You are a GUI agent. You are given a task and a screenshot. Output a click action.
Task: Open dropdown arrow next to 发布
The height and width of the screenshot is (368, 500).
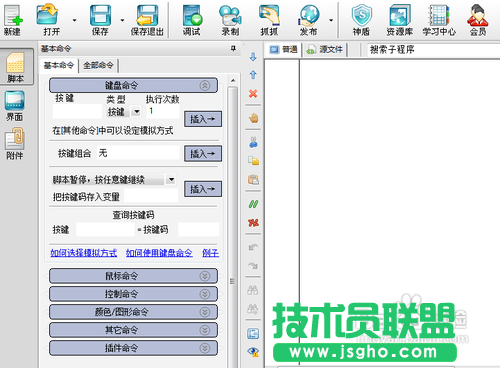pyautogui.click(x=331, y=20)
